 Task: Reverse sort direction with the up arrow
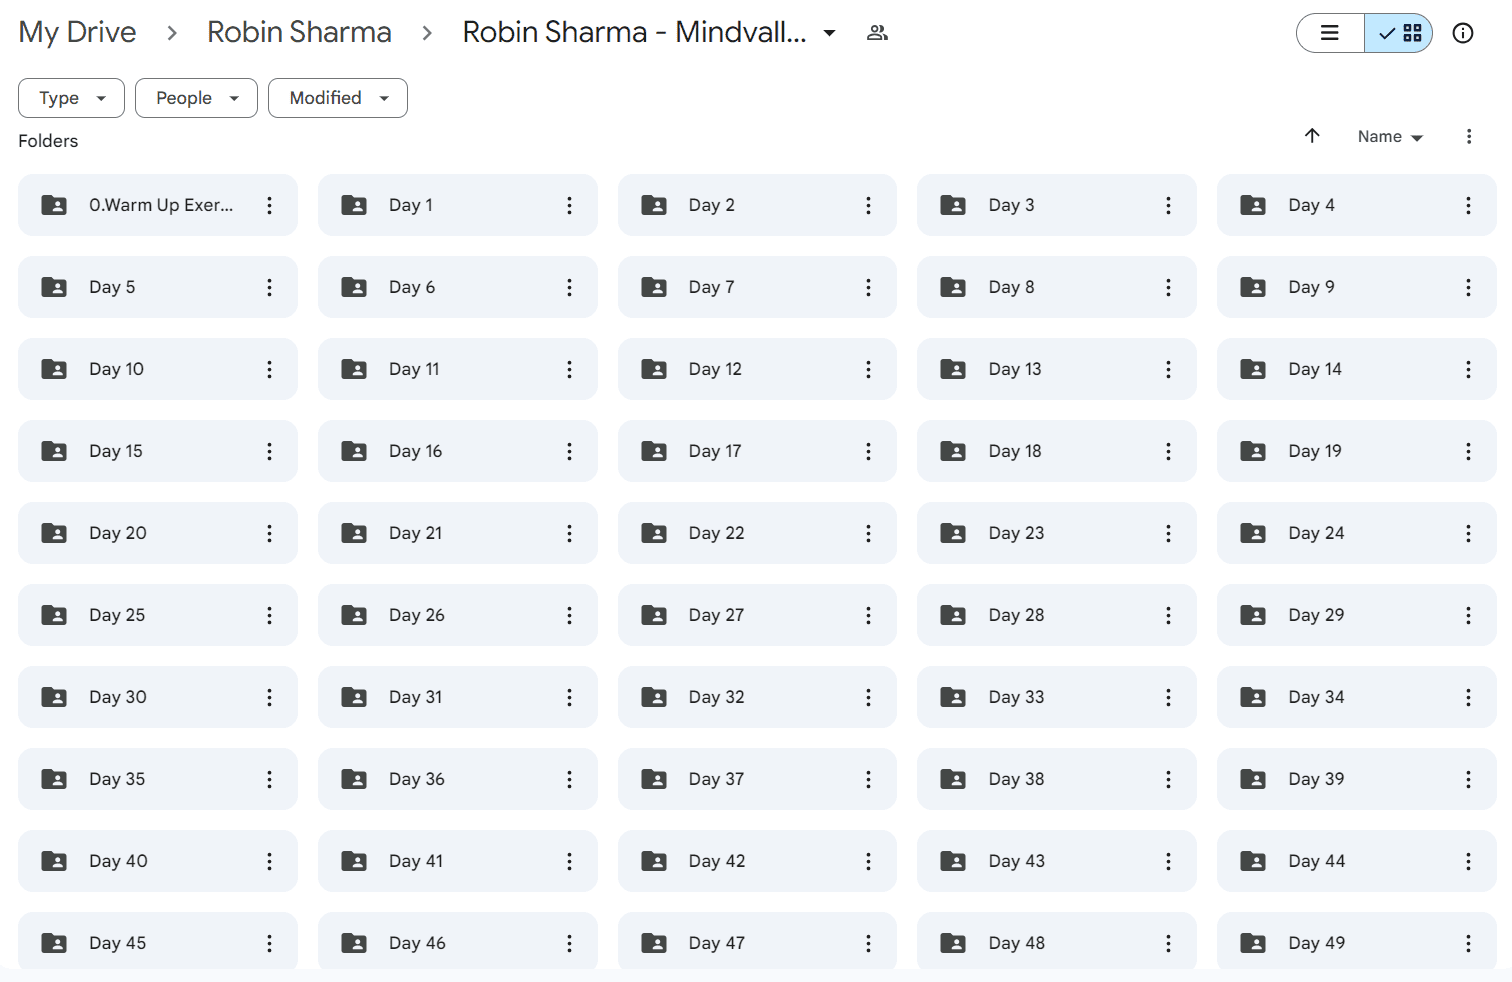pyautogui.click(x=1312, y=136)
